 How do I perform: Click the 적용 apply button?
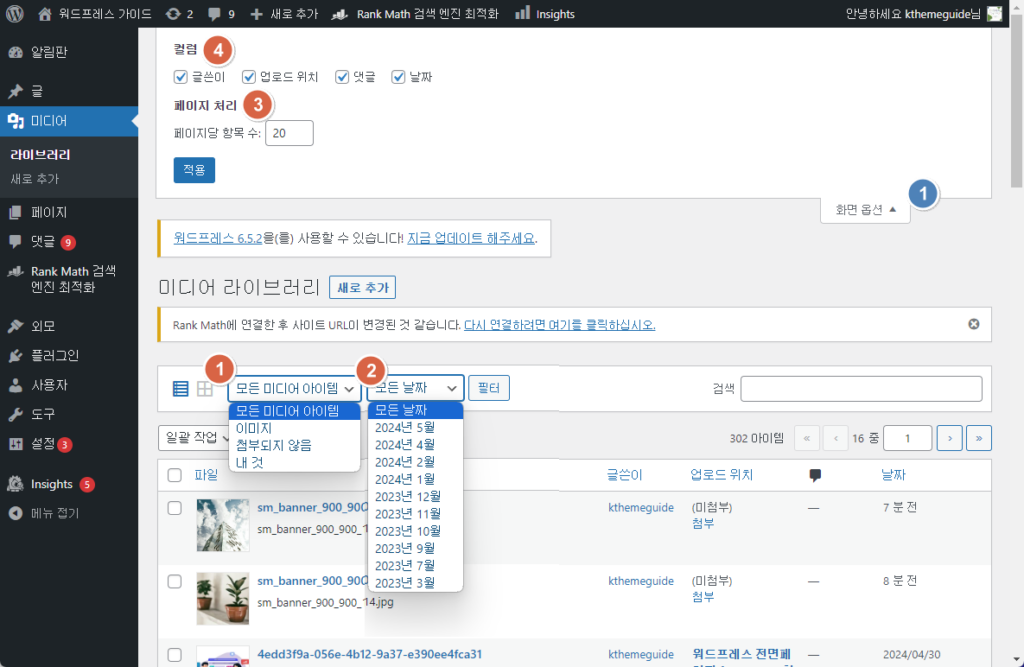(x=194, y=170)
